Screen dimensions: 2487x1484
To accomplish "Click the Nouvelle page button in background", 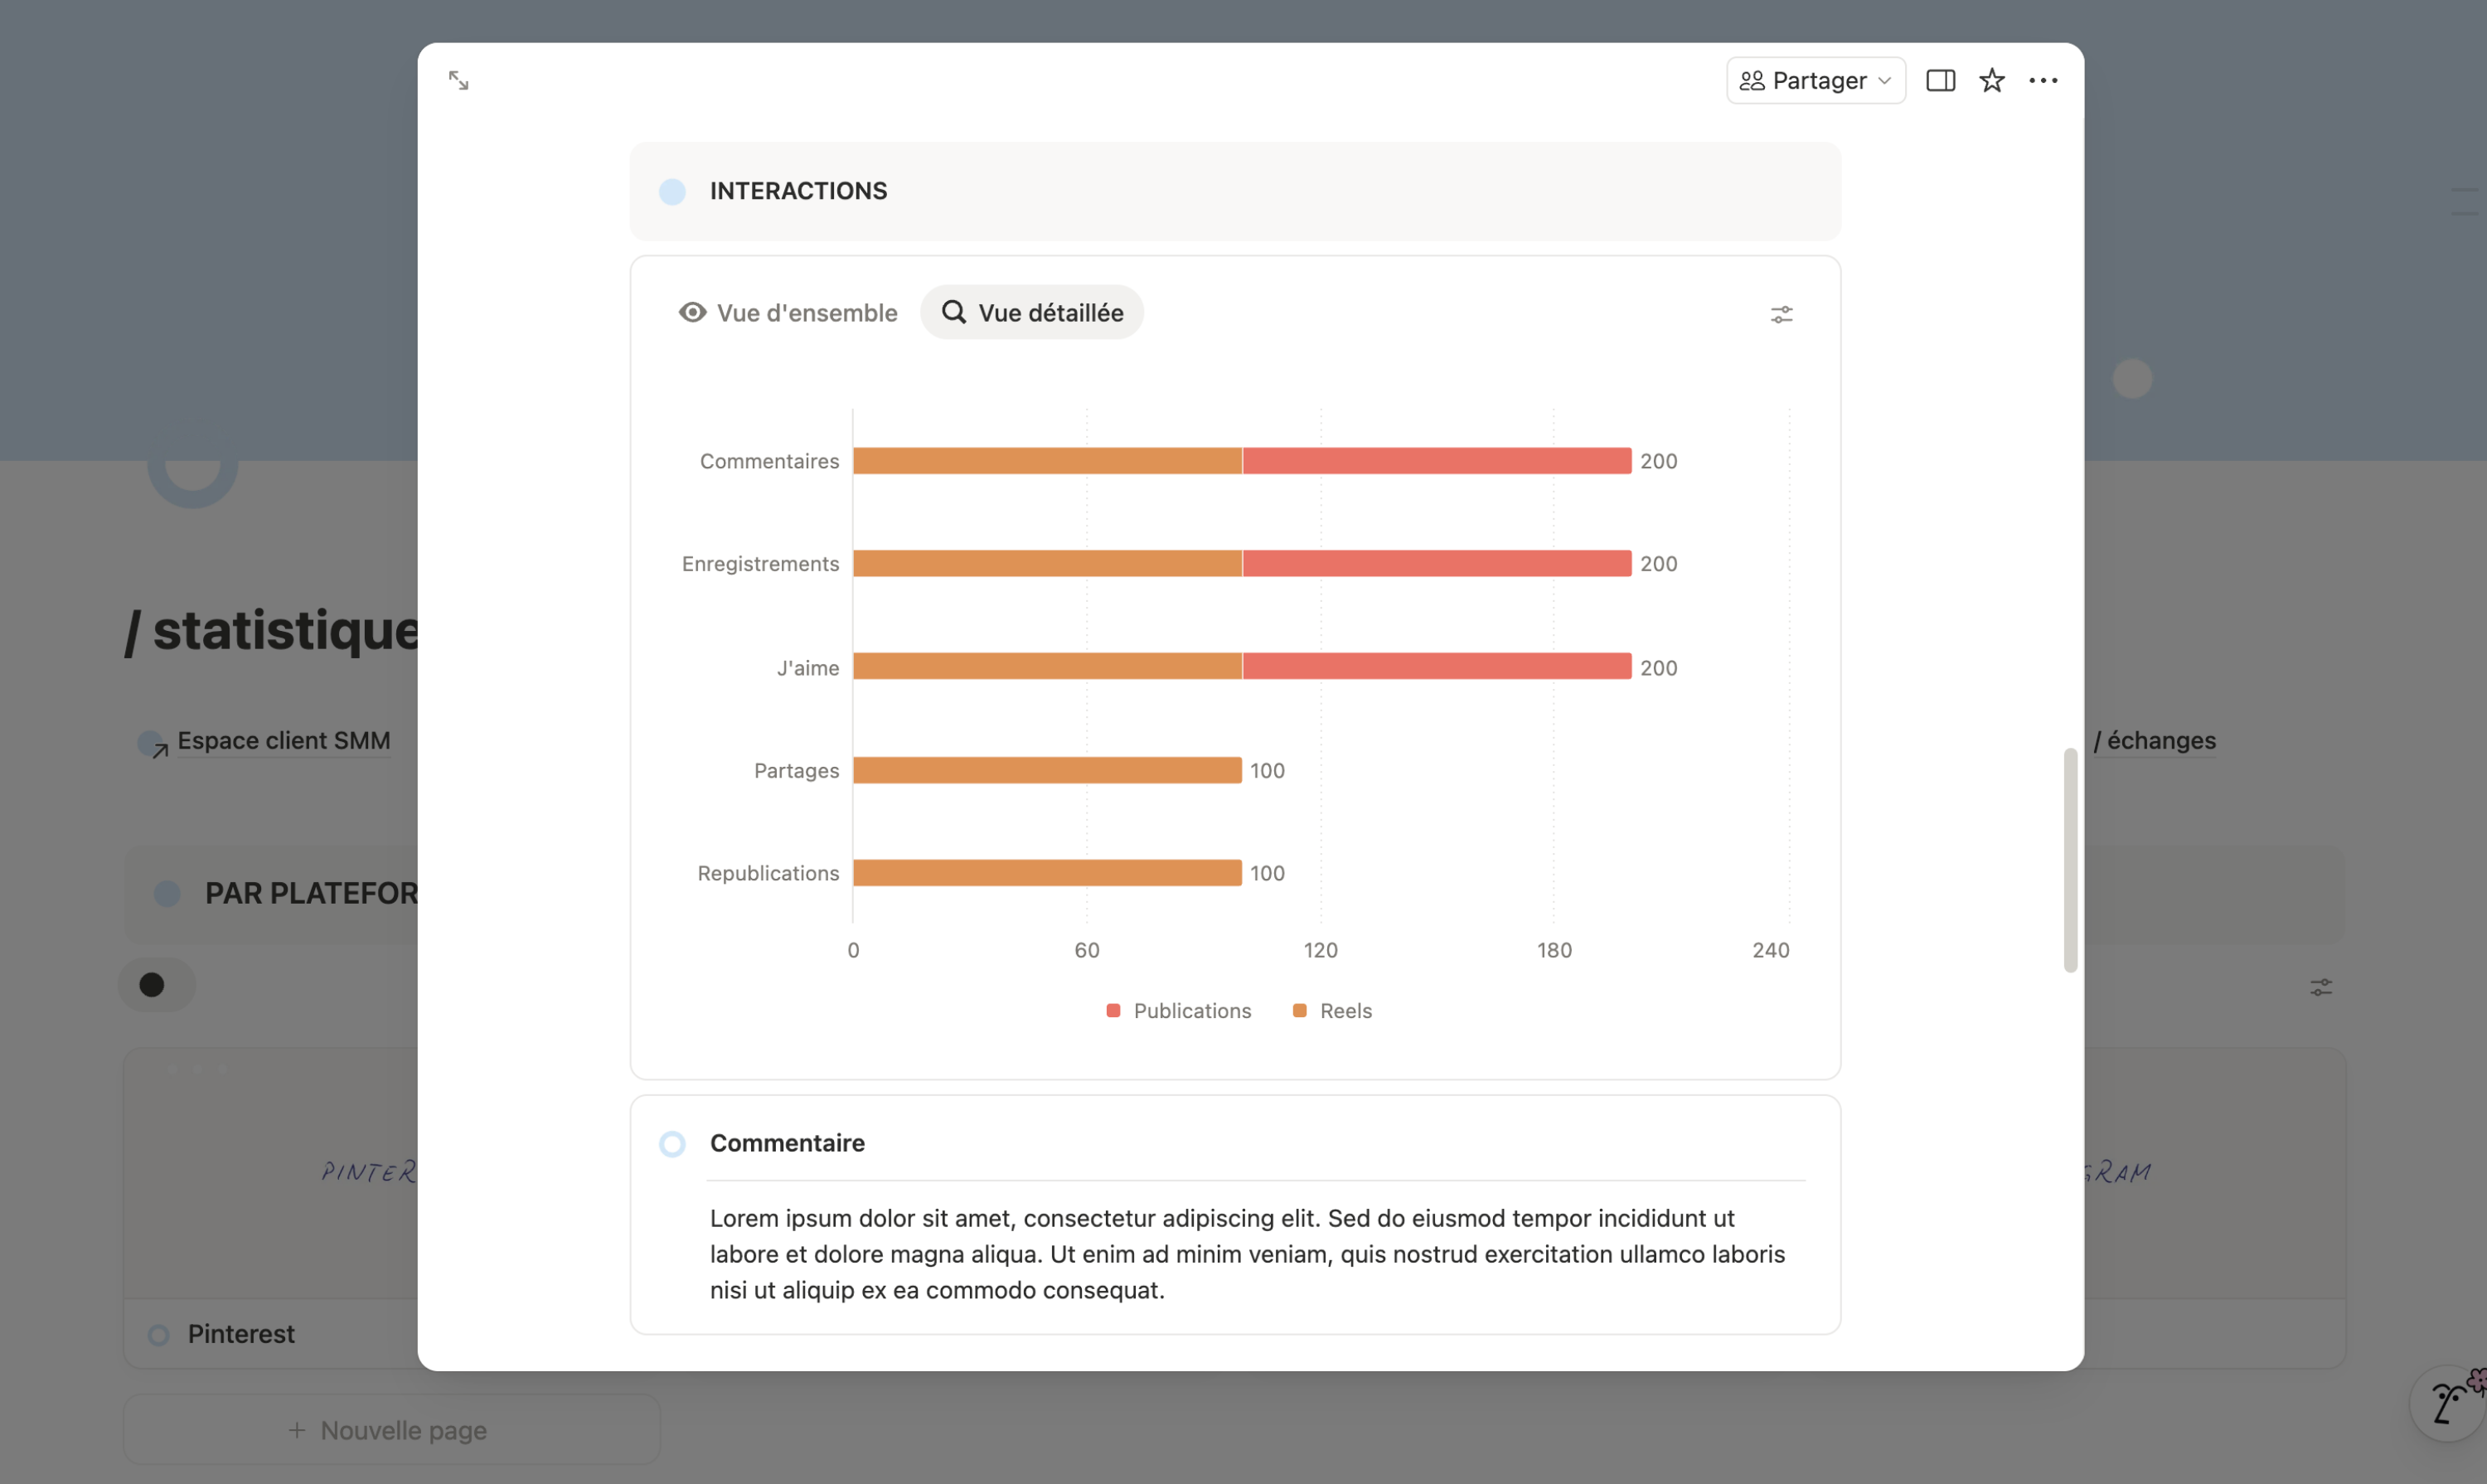I will click(391, 1431).
